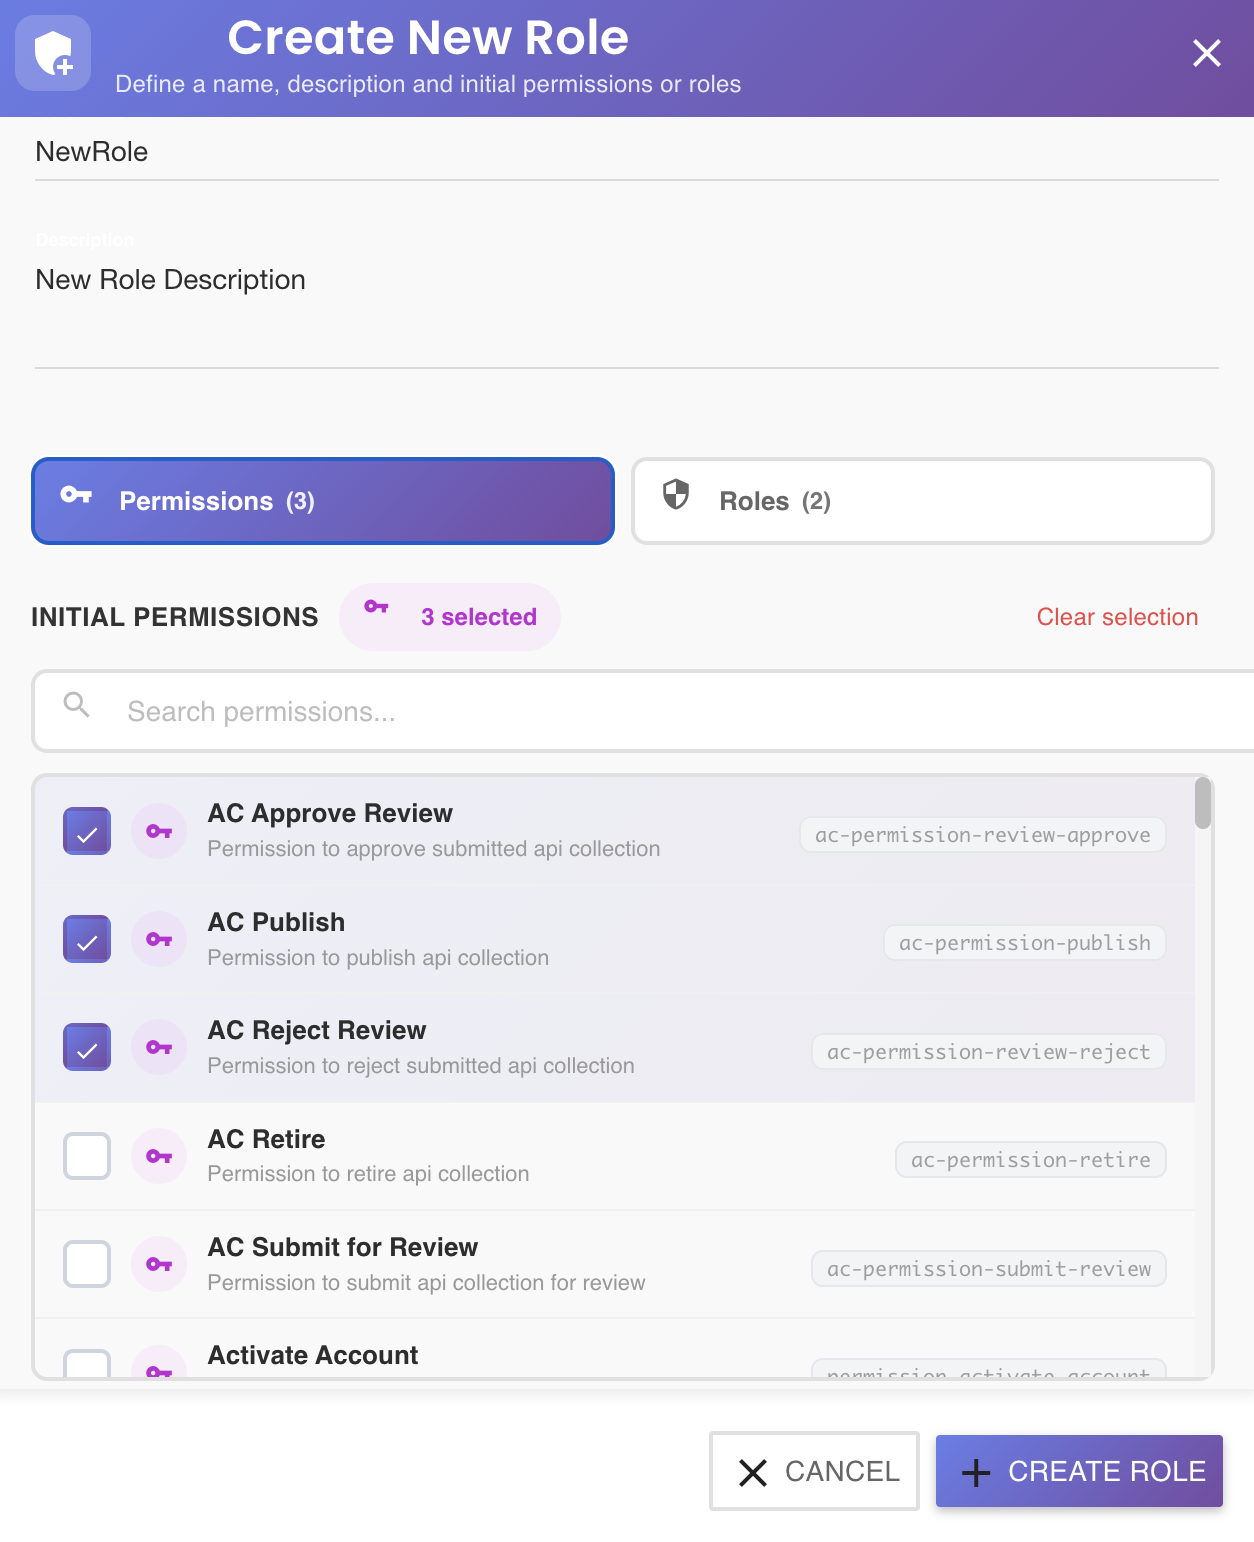This screenshot has height=1542, width=1254.
Task: Click the key icon in 3 selected badge
Action: pos(376,607)
